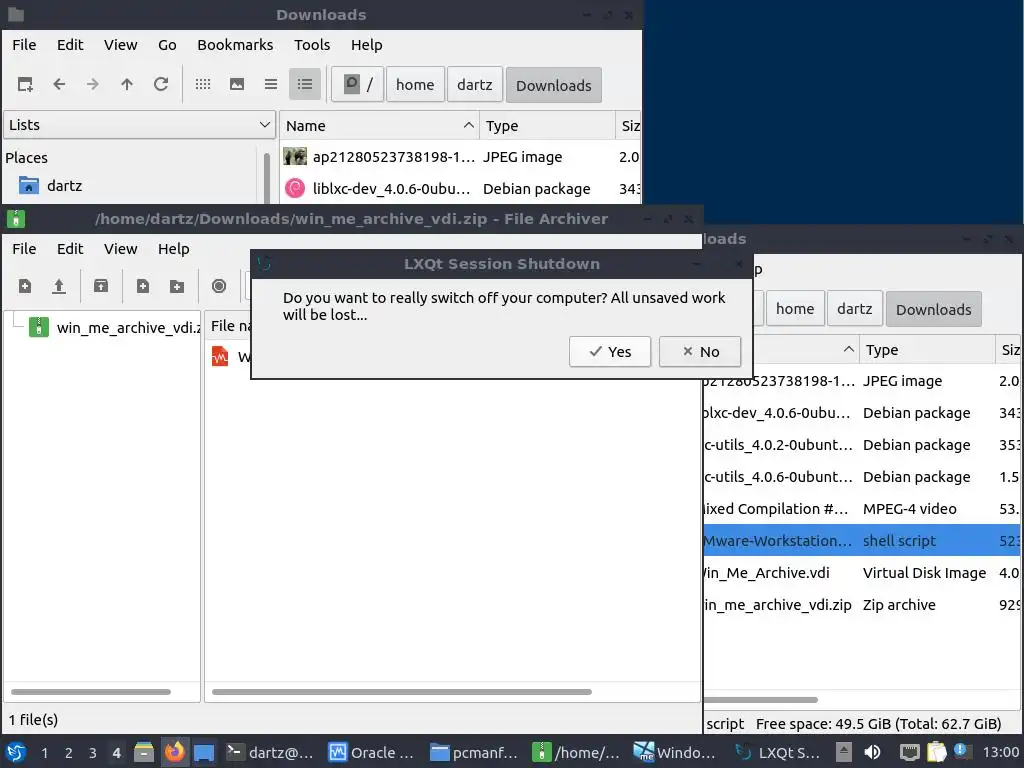Open archive icon in File Archiver toolbar

point(59,286)
